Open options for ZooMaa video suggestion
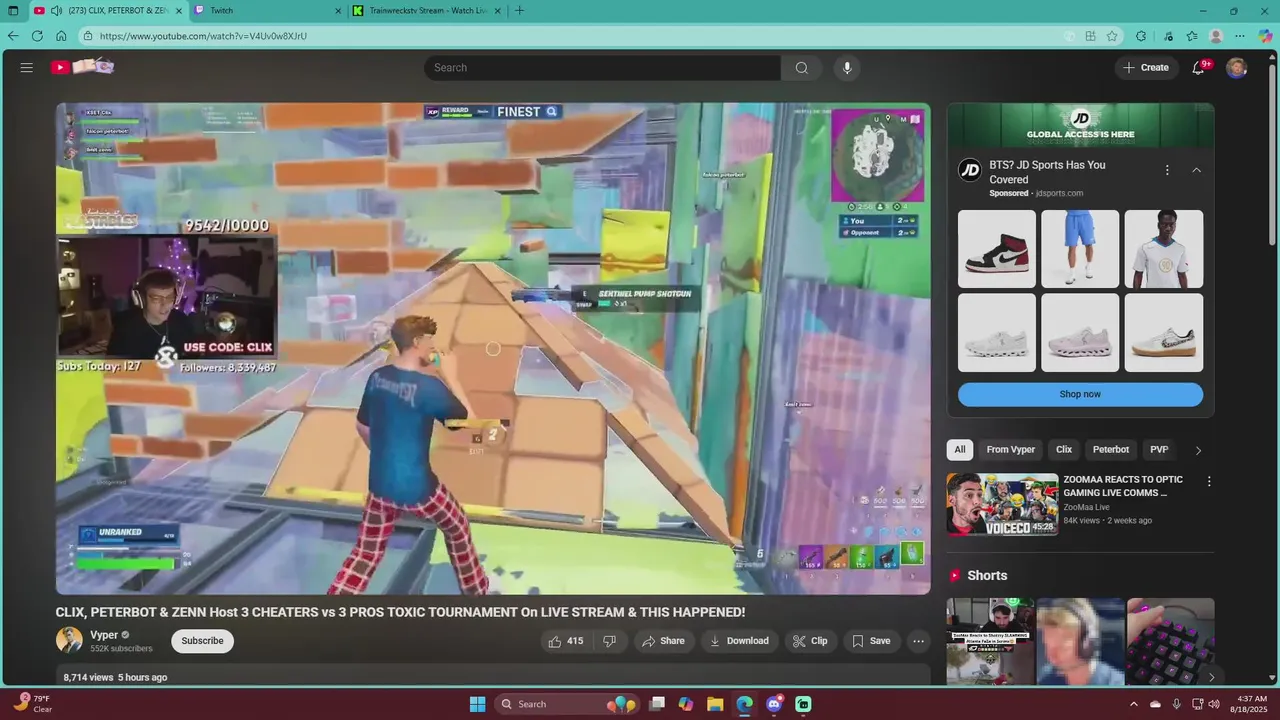Screen dimensions: 1280x720 point(1209,481)
